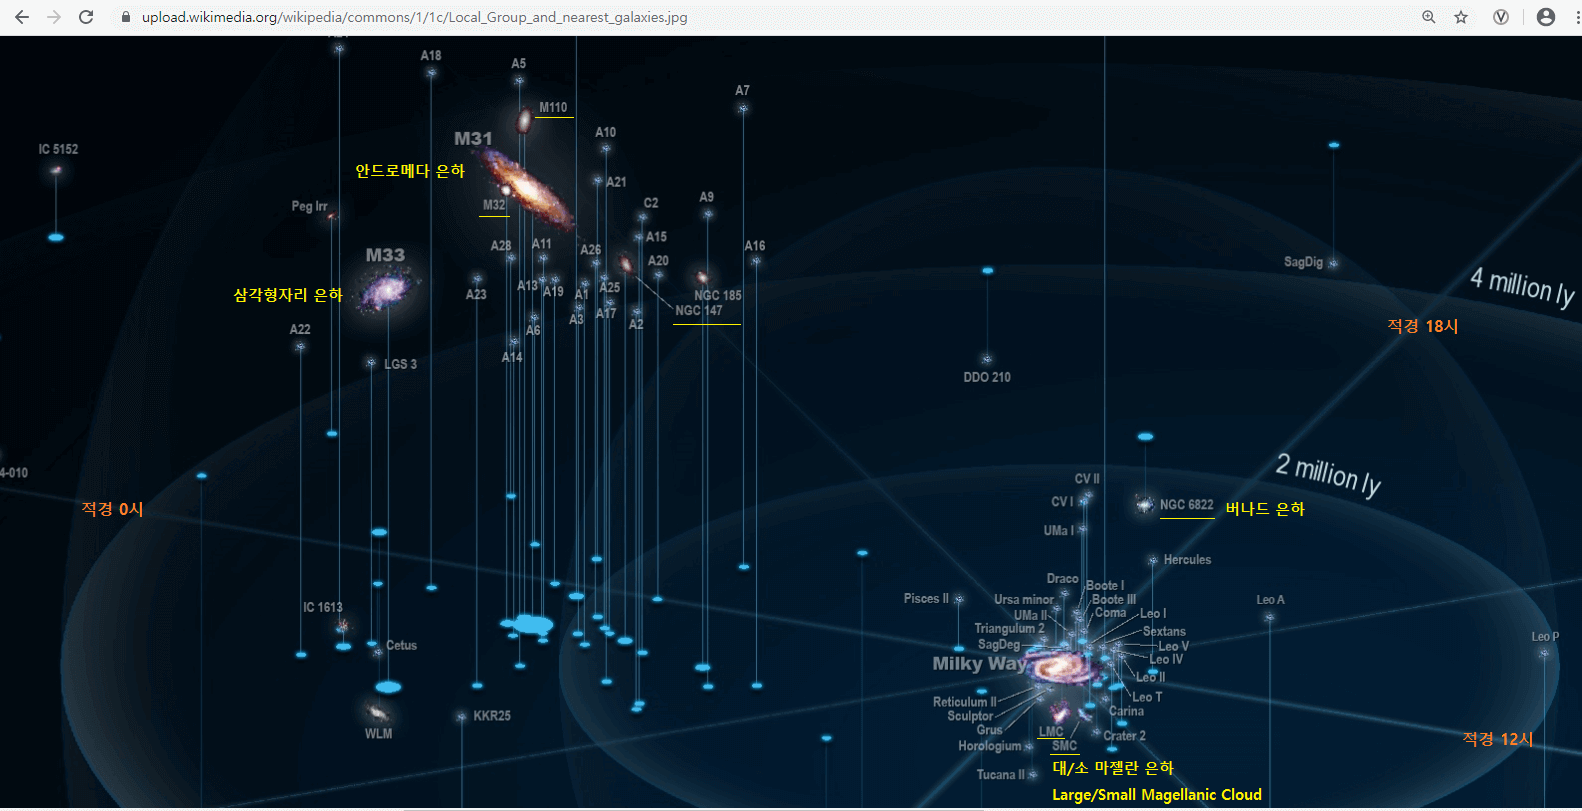Click the M110 label

pos(553,107)
